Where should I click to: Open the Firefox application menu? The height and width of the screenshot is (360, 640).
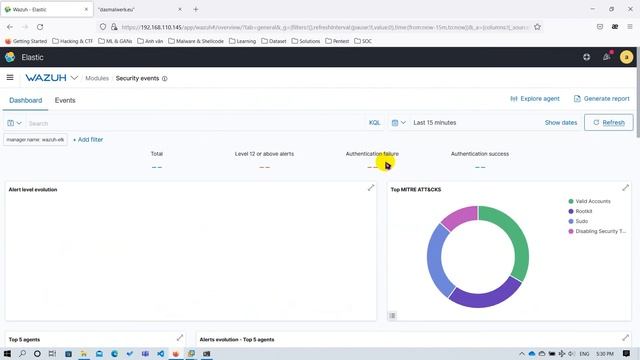[x=630, y=27]
